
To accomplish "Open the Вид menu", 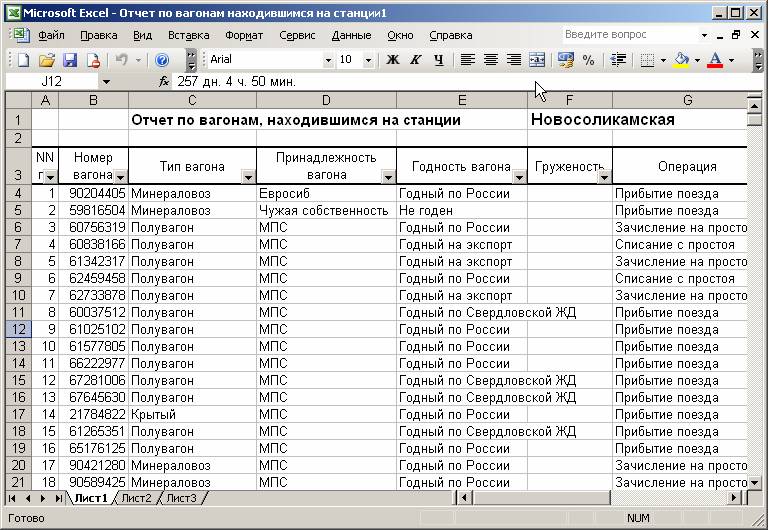I will click(143, 35).
